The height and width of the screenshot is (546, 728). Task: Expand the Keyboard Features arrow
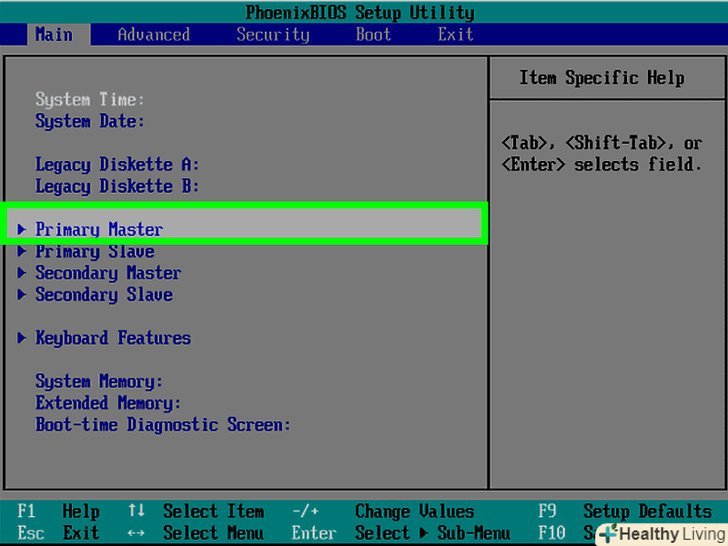[21, 338]
